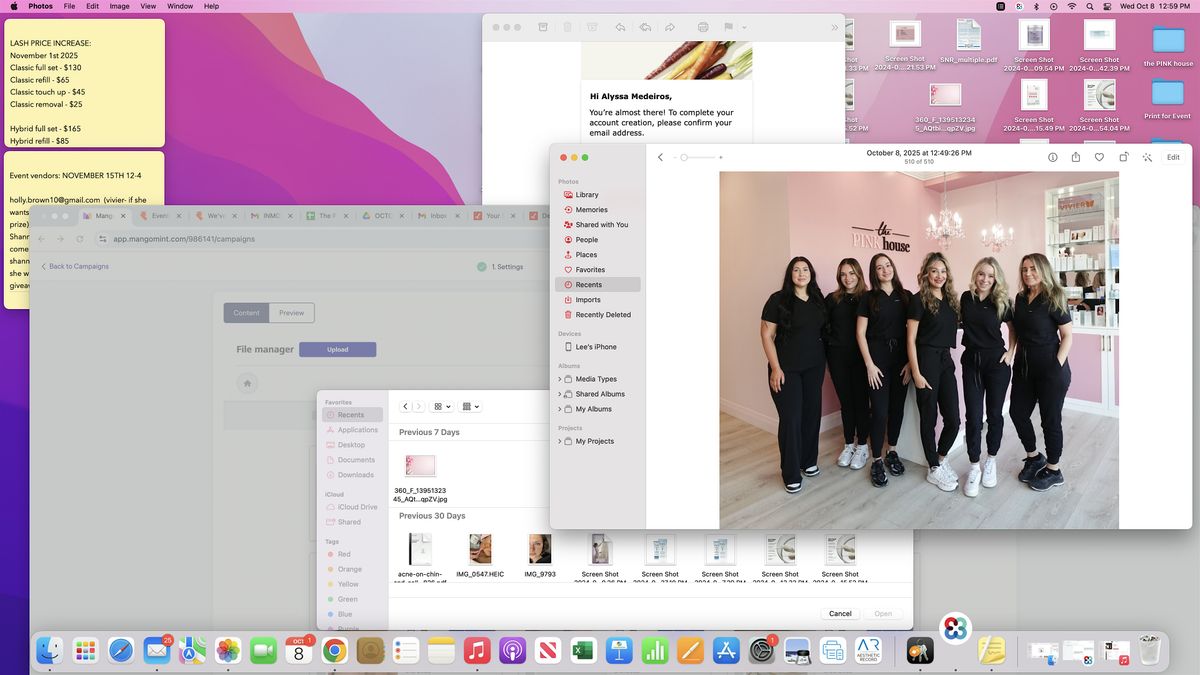Click the Auto Enhance magic wand icon
This screenshot has width=1200, height=675.
tap(1146, 157)
